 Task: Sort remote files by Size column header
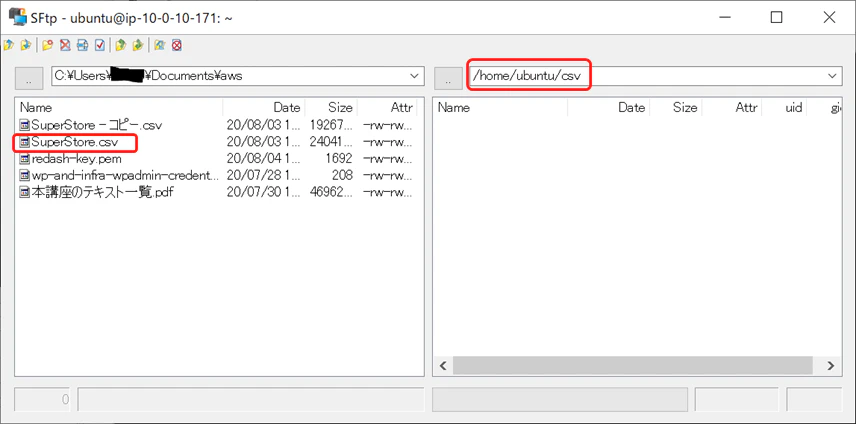point(676,108)
